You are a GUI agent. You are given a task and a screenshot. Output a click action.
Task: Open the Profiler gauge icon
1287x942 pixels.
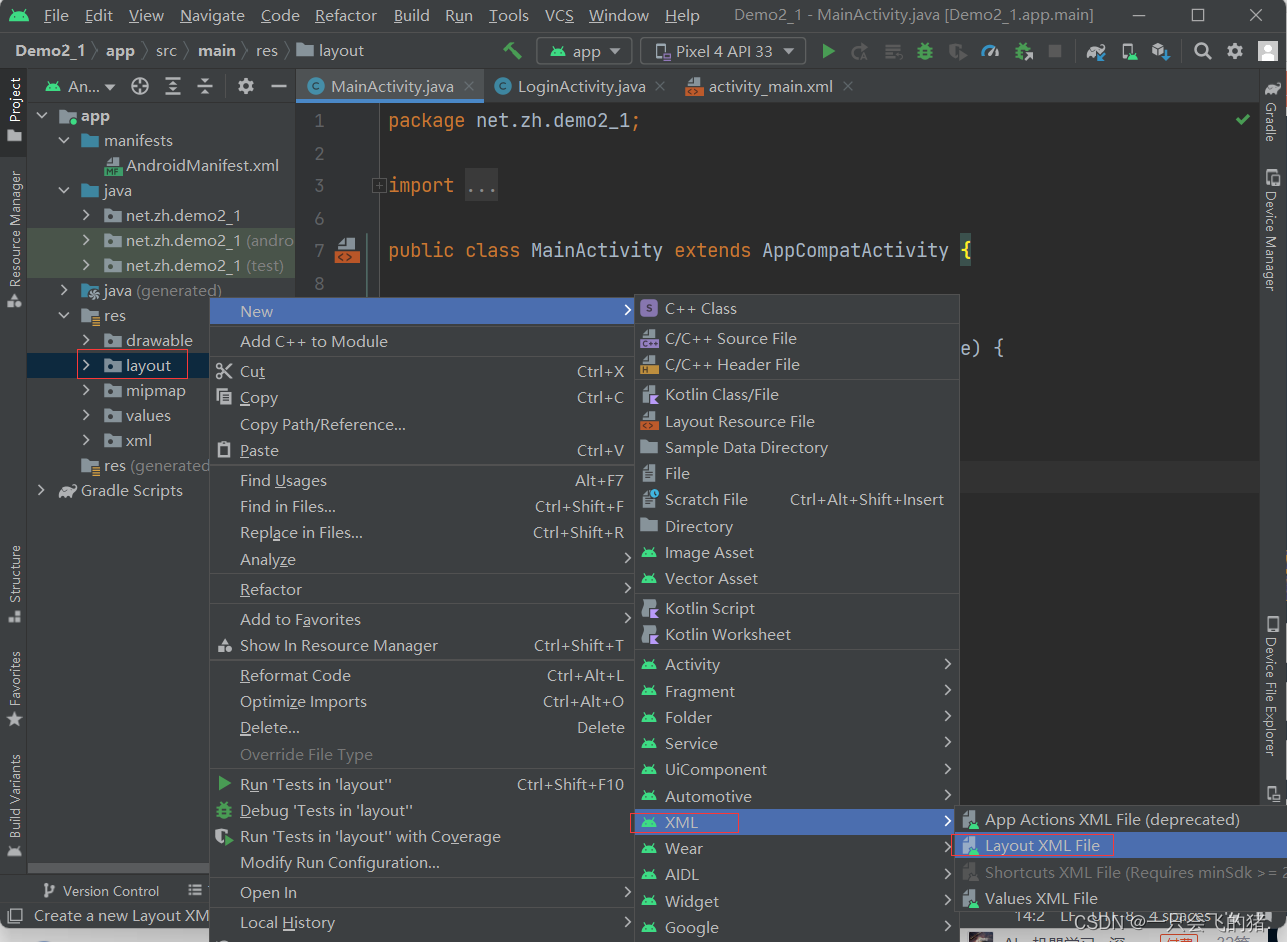pyautogui.click(x=990, y=51)
